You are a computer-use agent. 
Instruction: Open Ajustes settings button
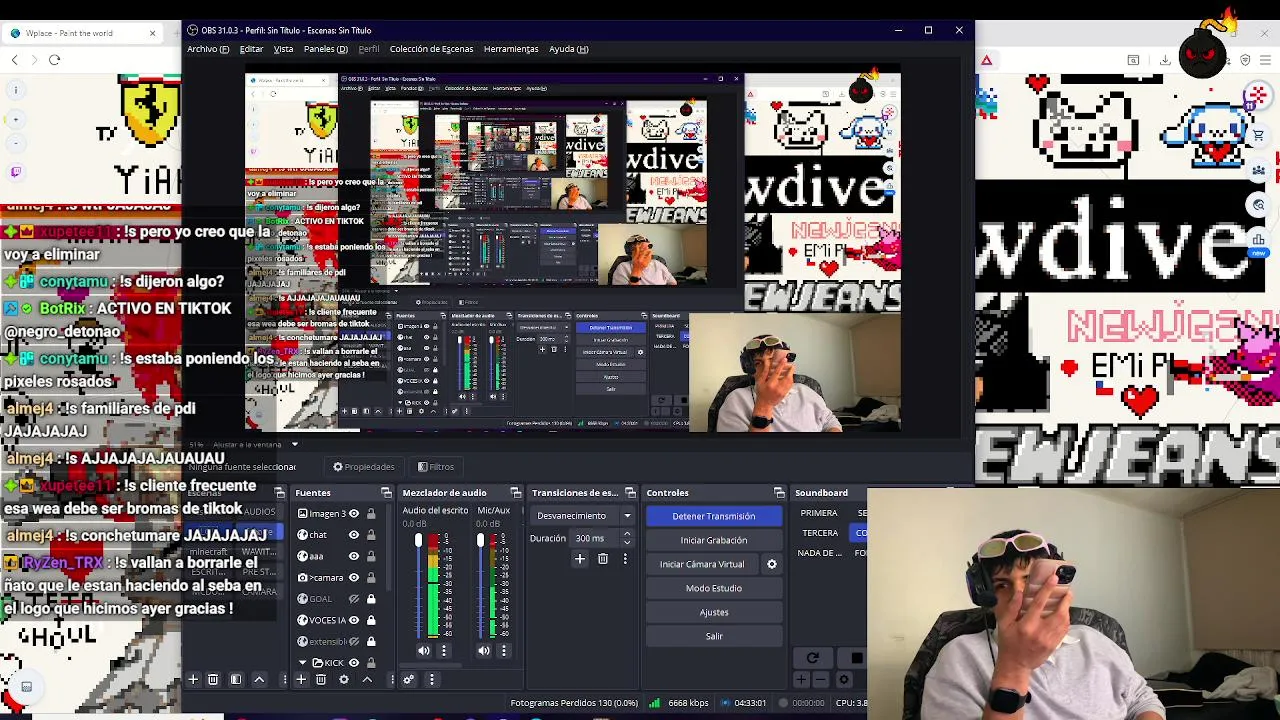tap(714, 612)
